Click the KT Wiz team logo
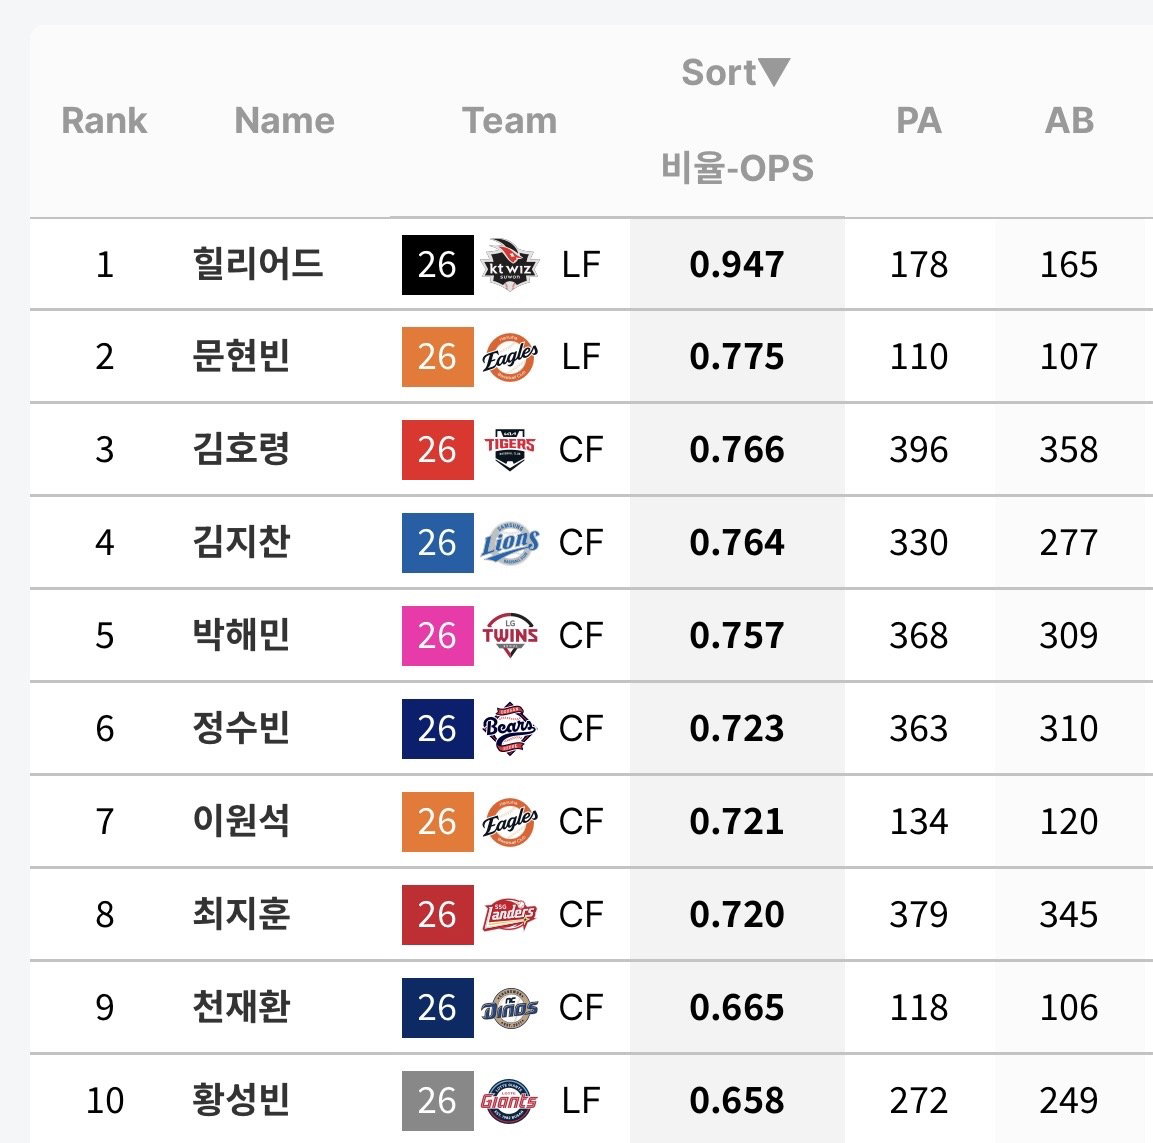Screen dimensions: 1153x1143 510,265
